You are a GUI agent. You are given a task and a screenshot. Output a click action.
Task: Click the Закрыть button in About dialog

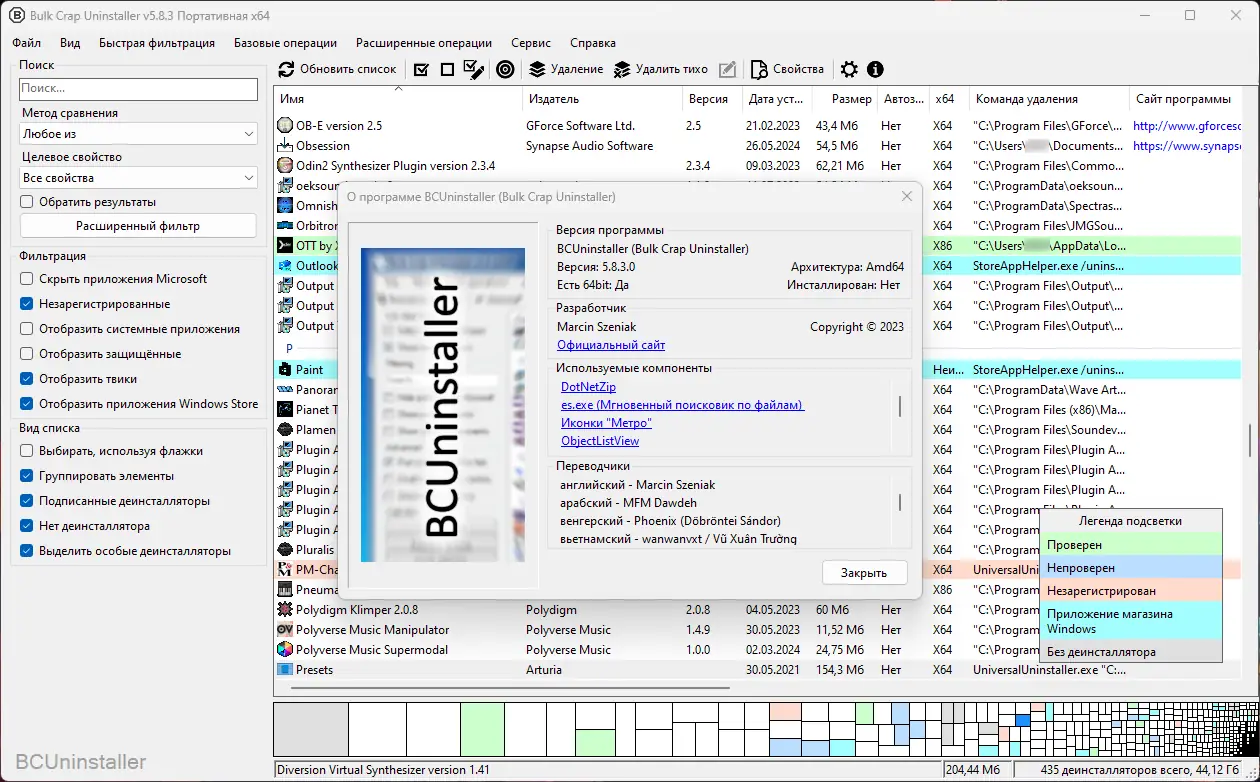point(864,573)
